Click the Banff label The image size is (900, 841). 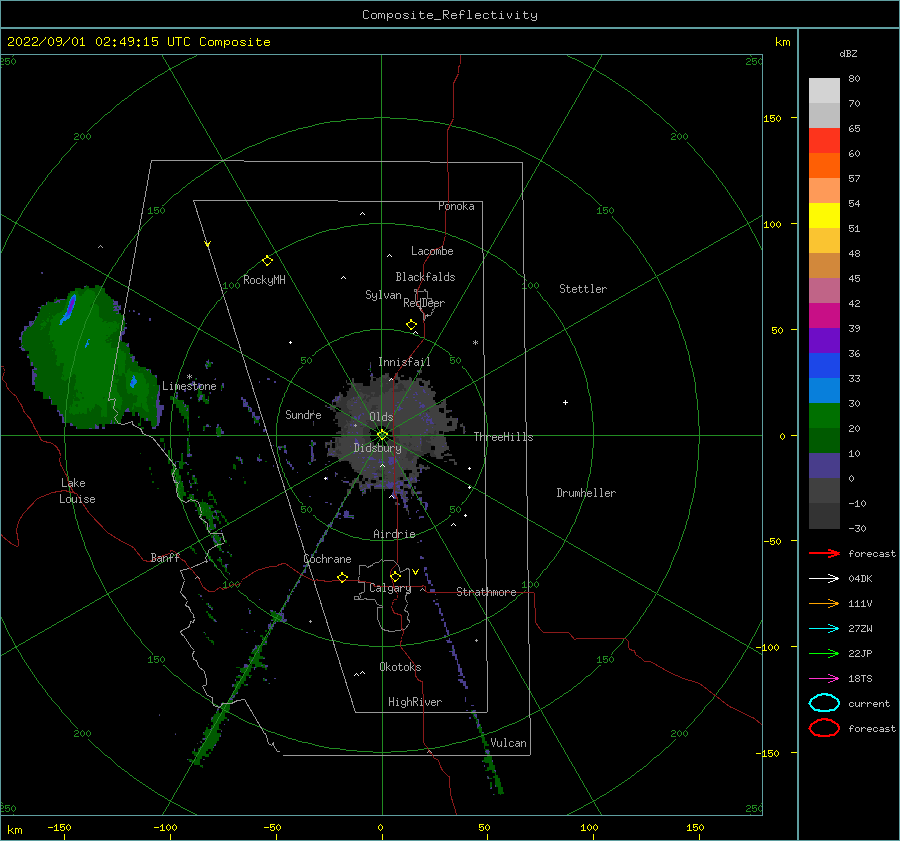165,557
